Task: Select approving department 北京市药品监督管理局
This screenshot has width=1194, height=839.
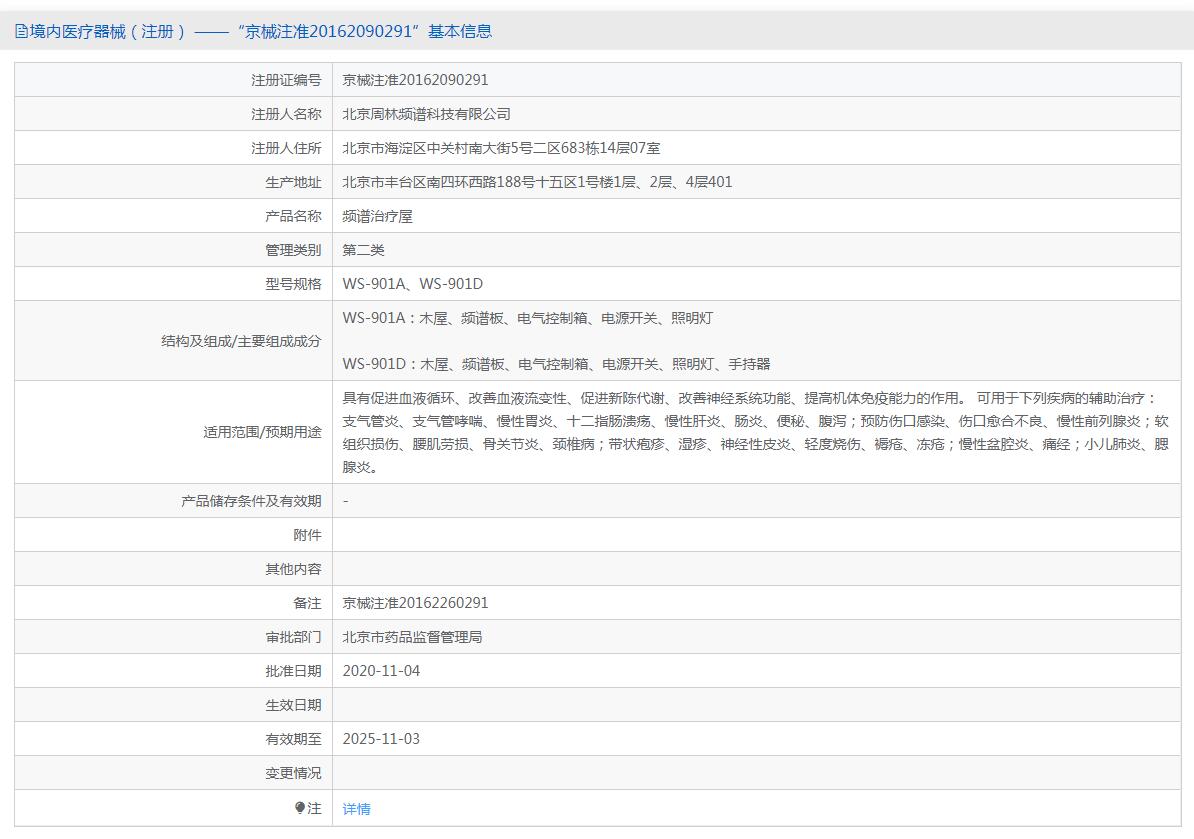Action: coord(412,637)
